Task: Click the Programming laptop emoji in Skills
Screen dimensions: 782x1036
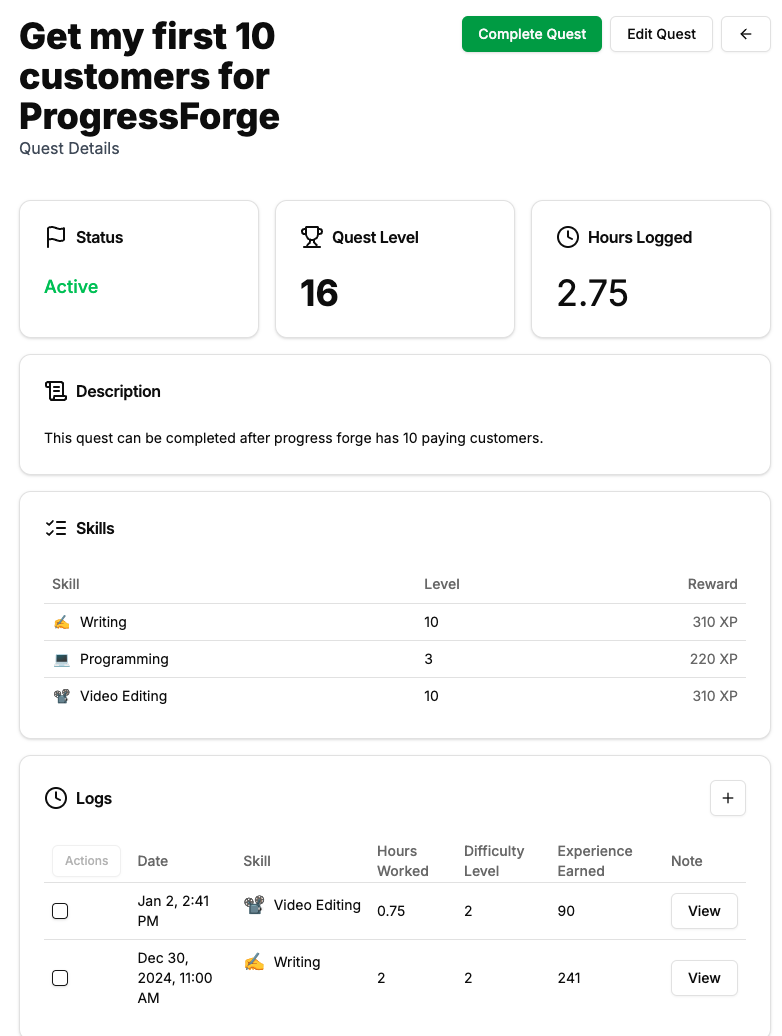Action: [x=61, y=659]
